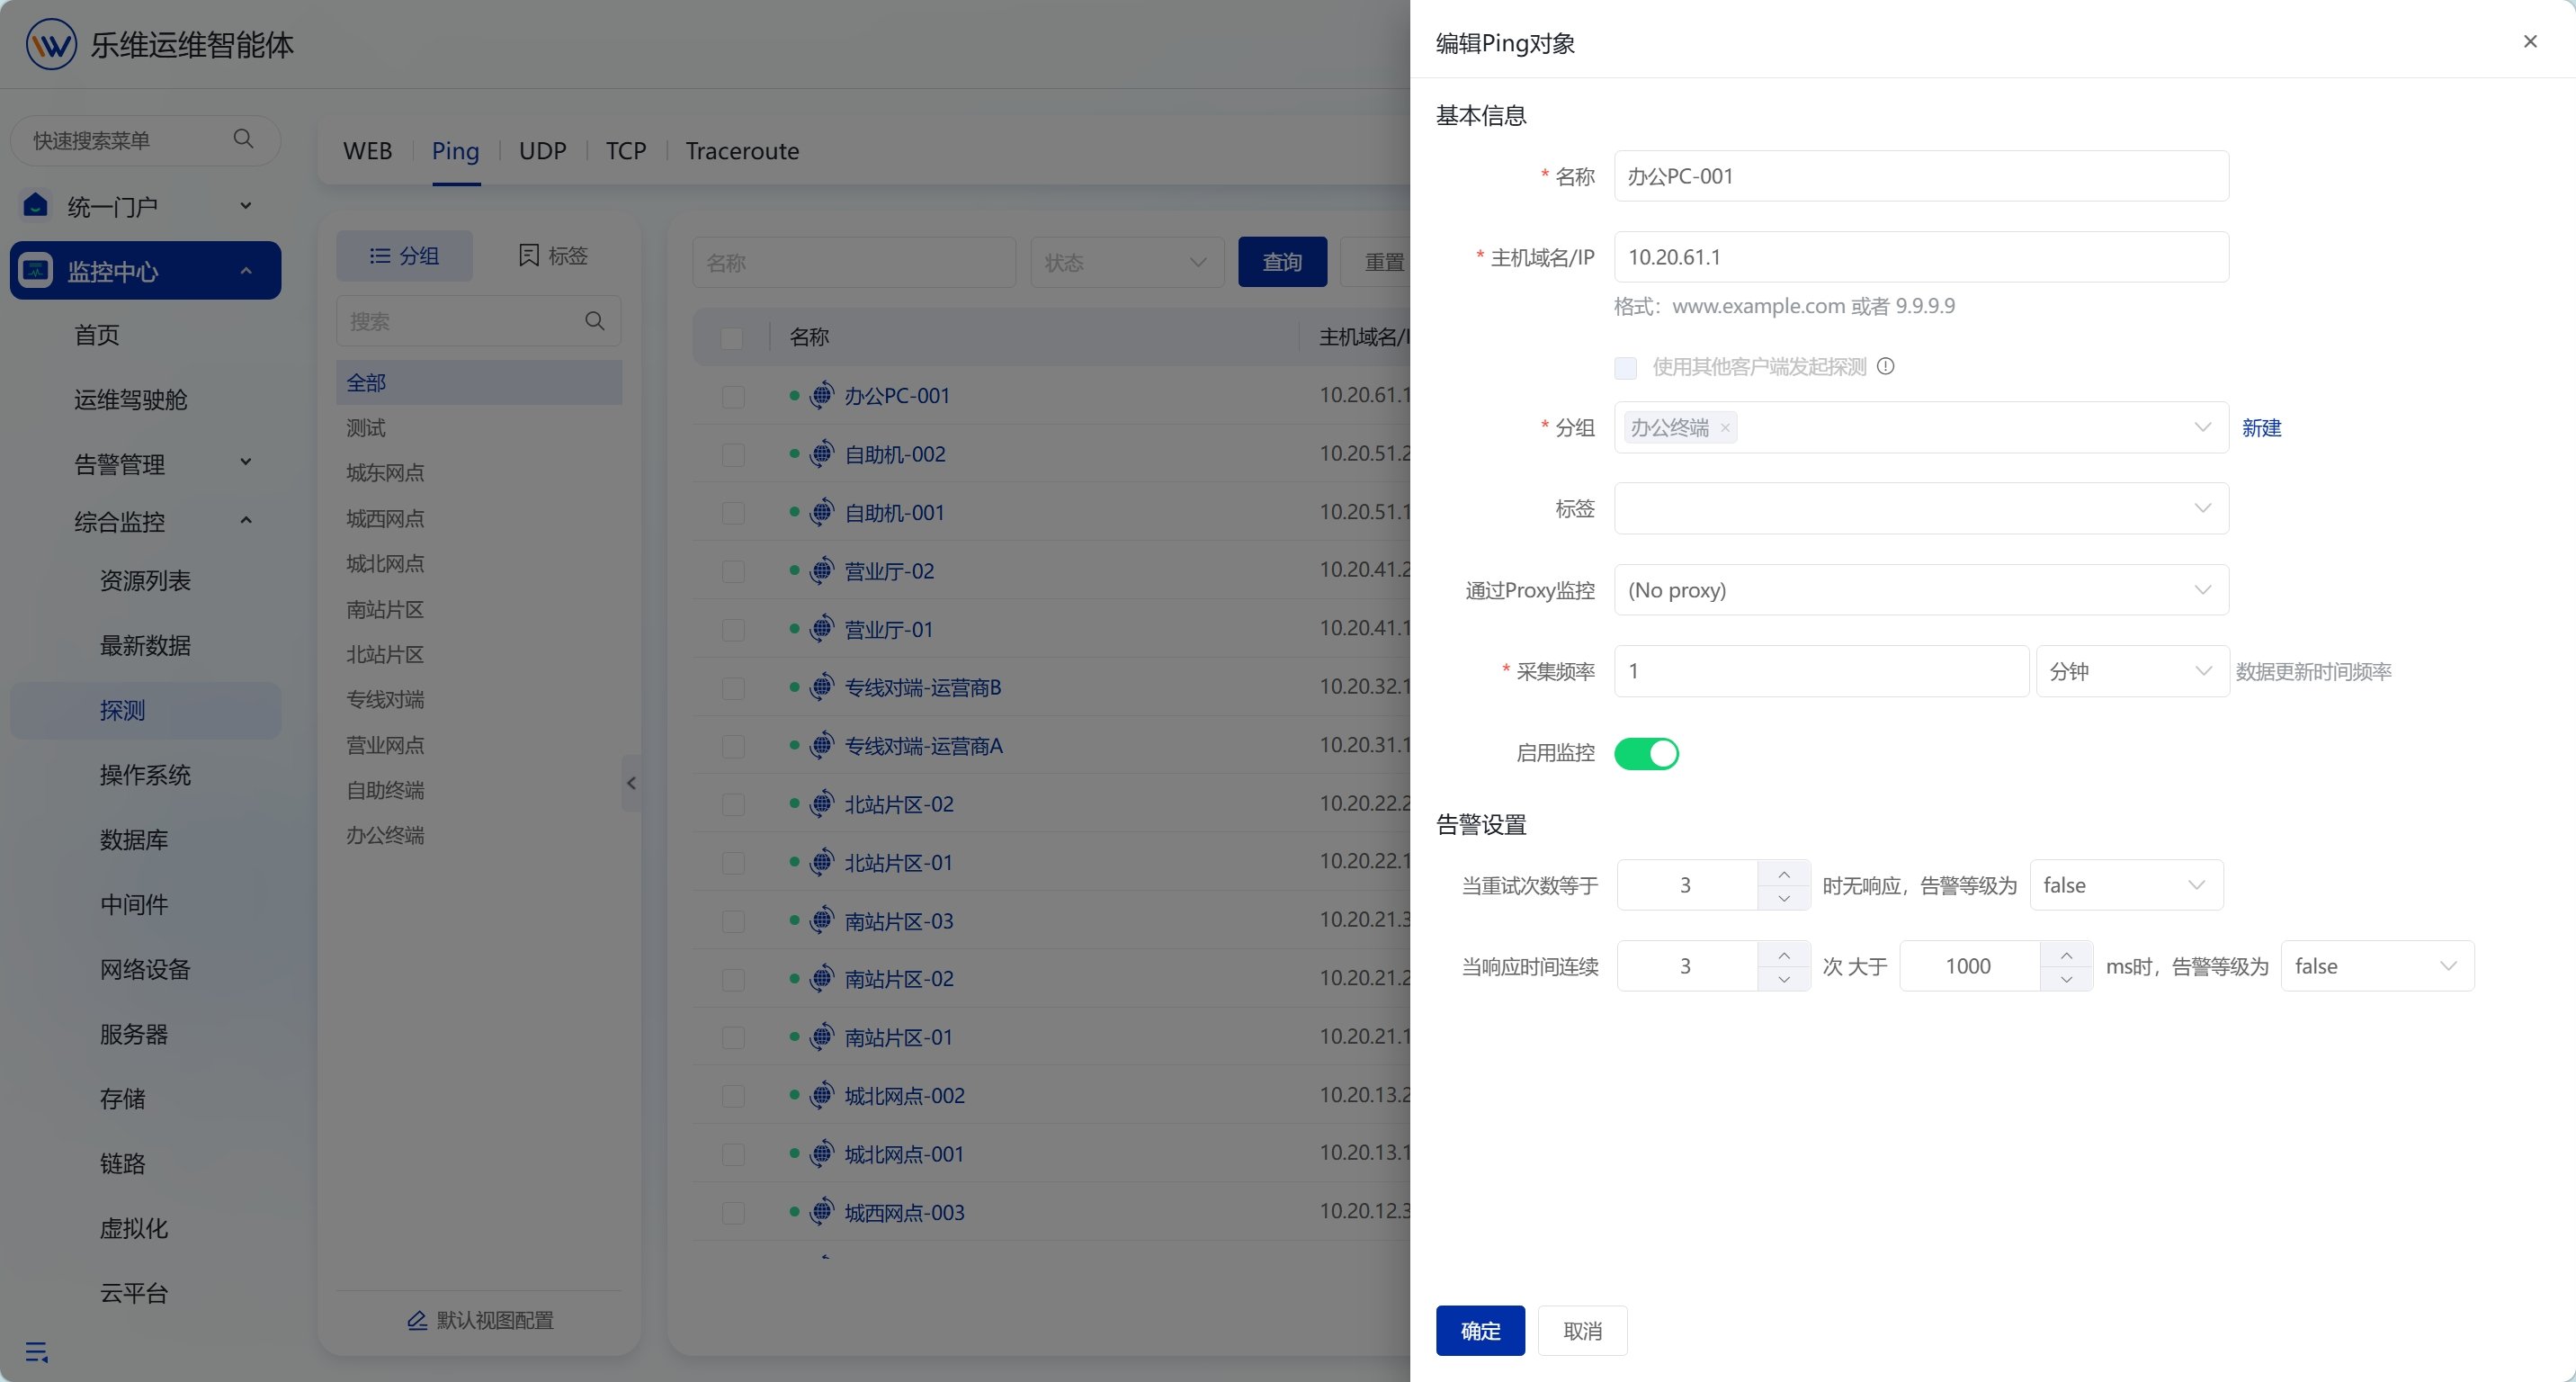Open 资源列表 in the sidebar

click(x=145, y=580)
